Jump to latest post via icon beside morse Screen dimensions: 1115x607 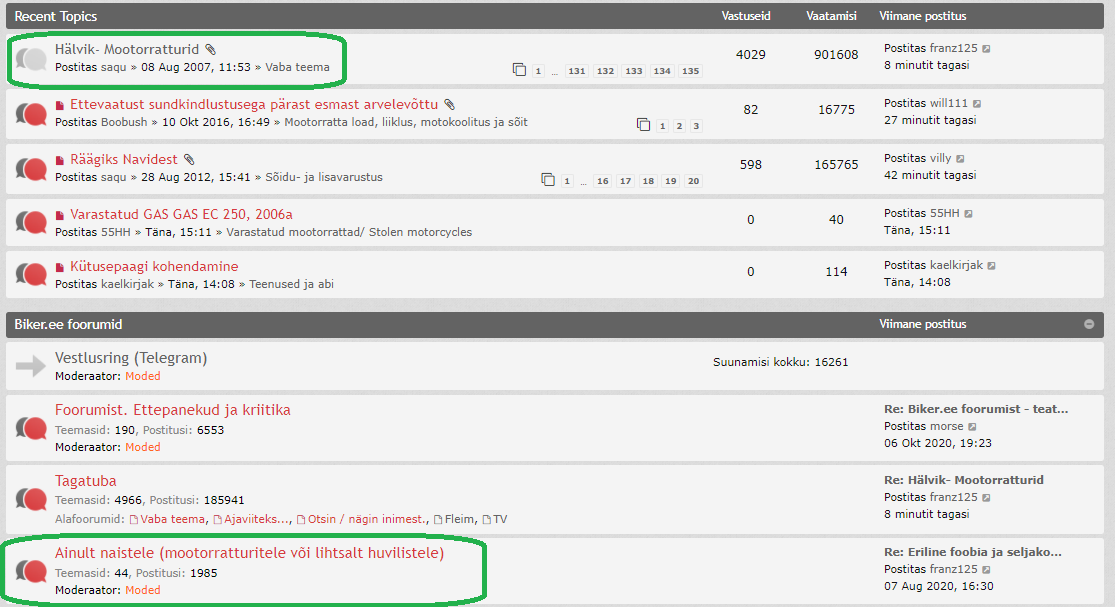[x=972, y=427]
